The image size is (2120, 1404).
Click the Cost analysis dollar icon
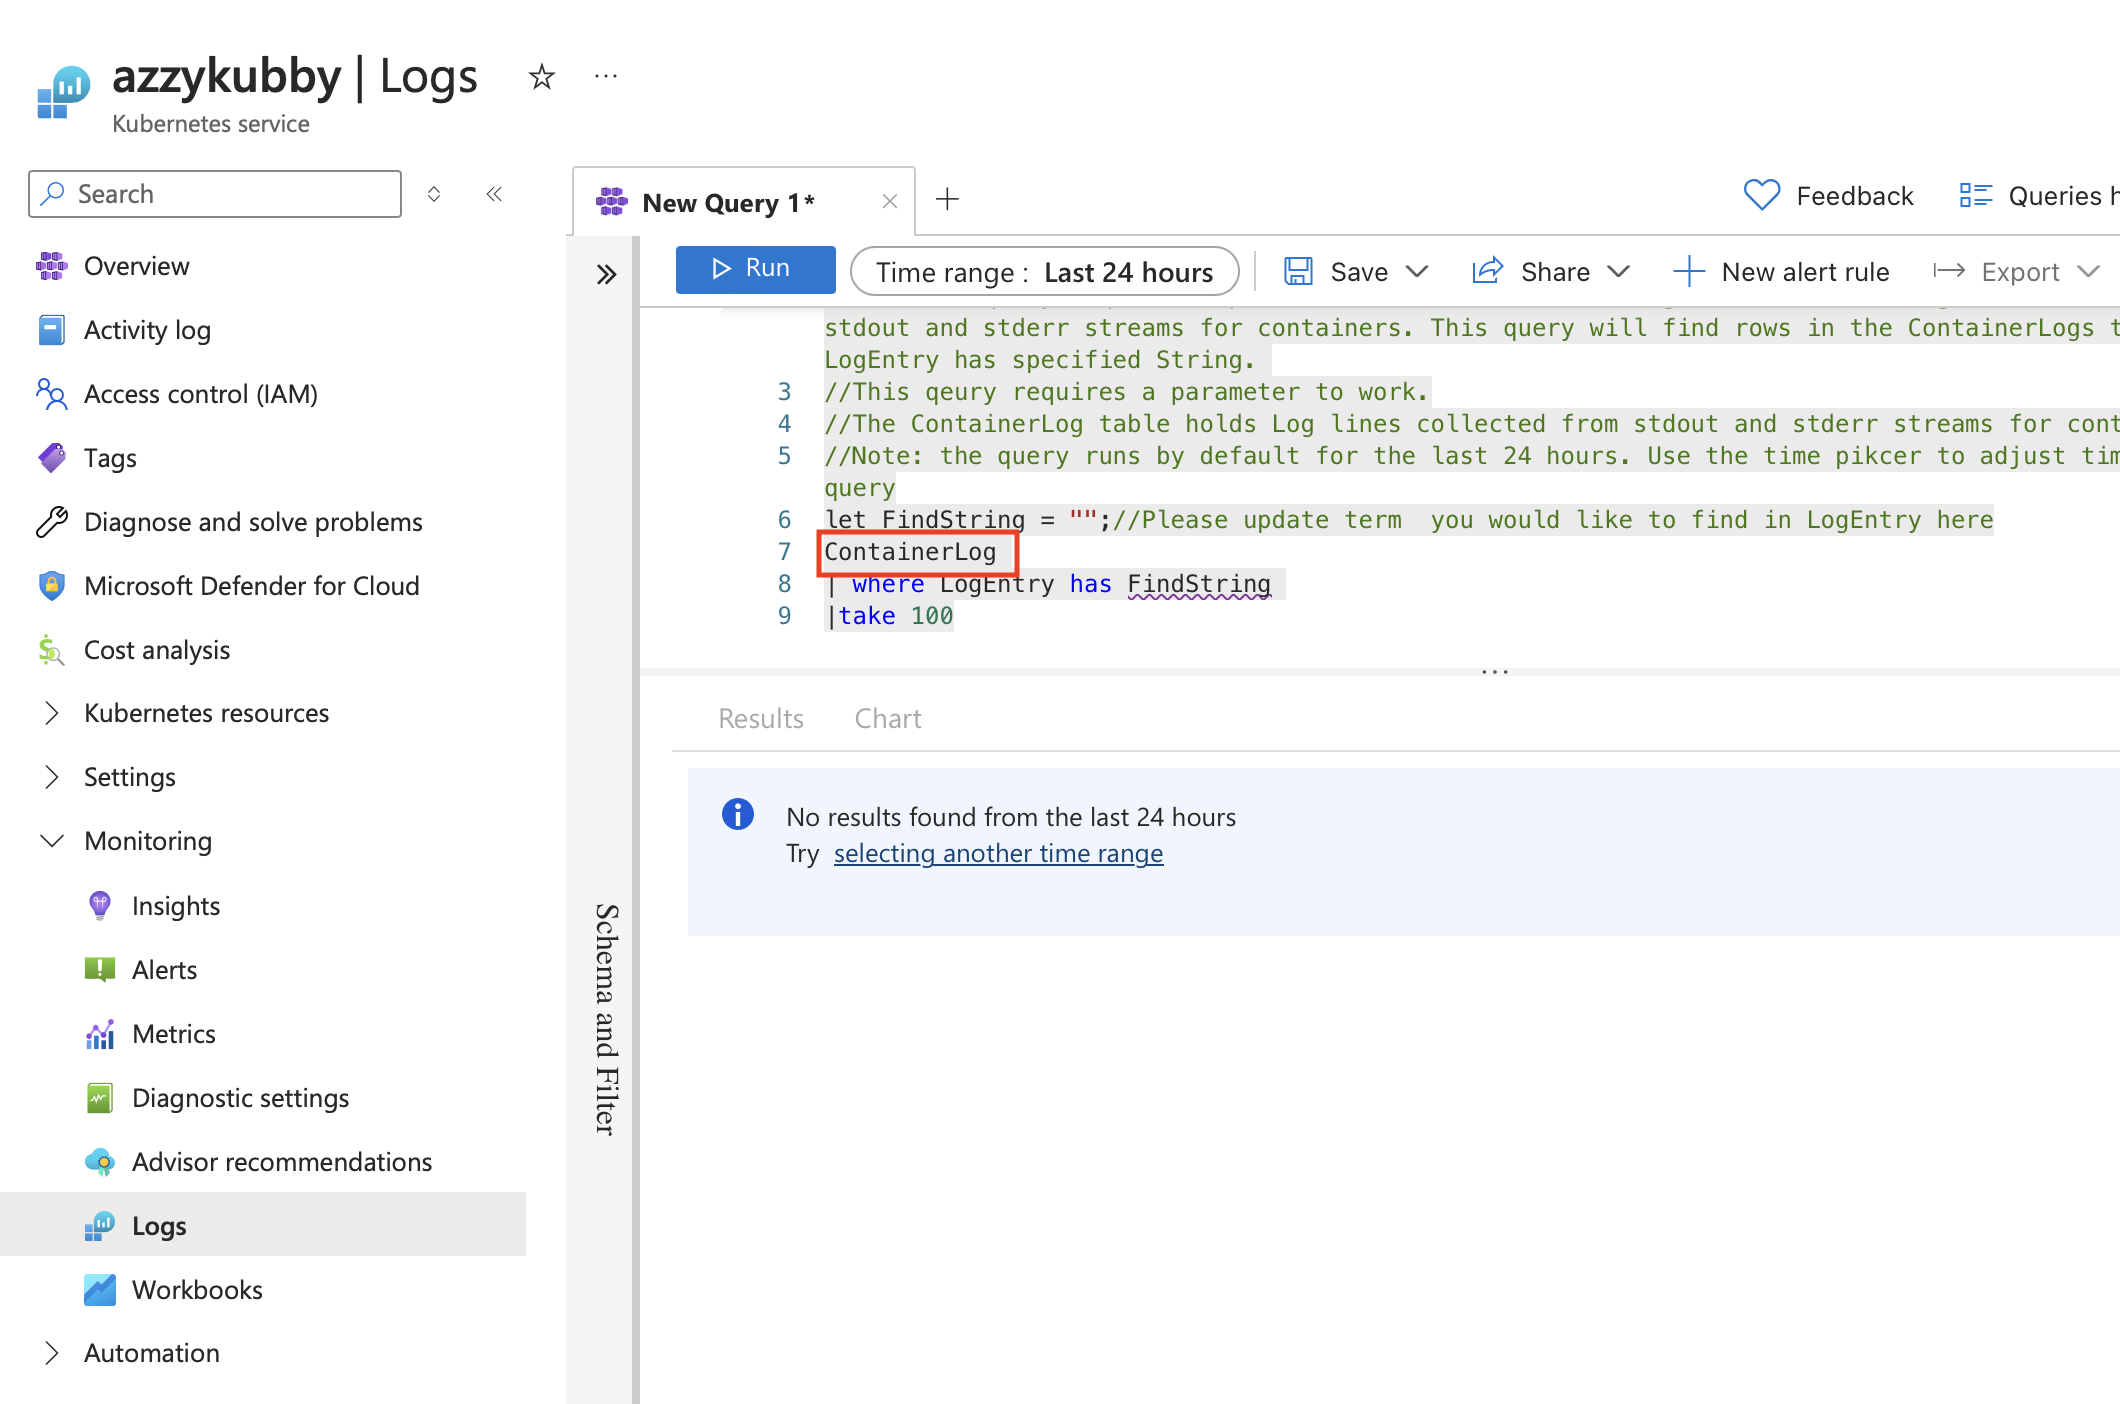pos(52,650)
